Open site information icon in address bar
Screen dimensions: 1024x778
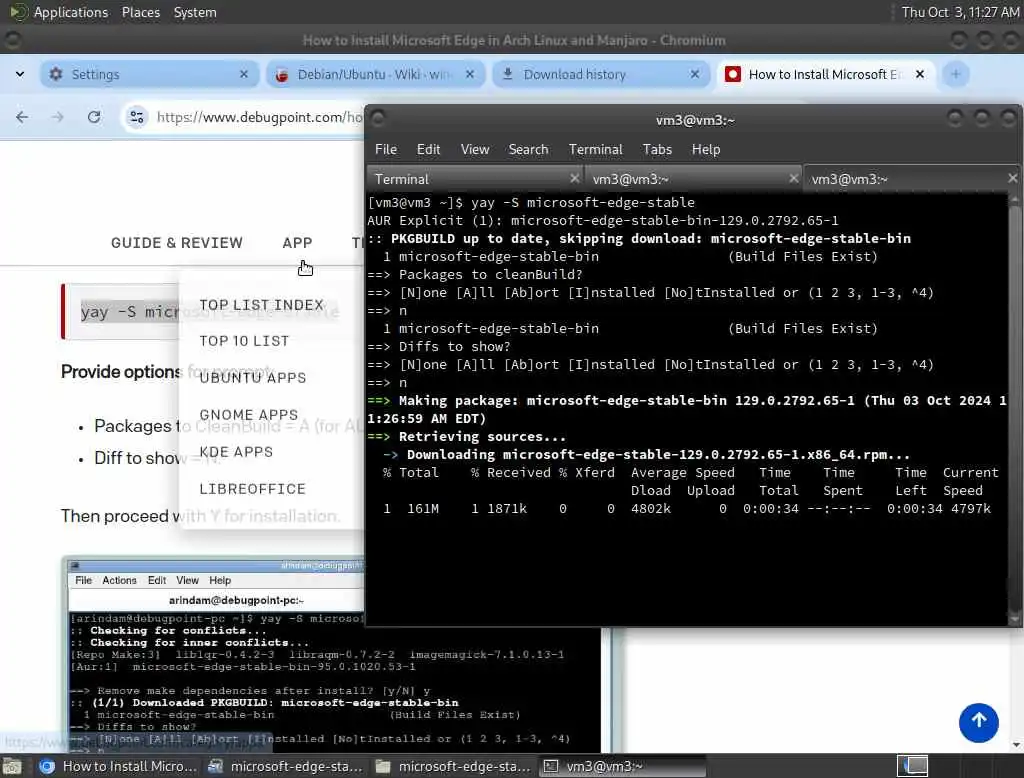point(136,117)
